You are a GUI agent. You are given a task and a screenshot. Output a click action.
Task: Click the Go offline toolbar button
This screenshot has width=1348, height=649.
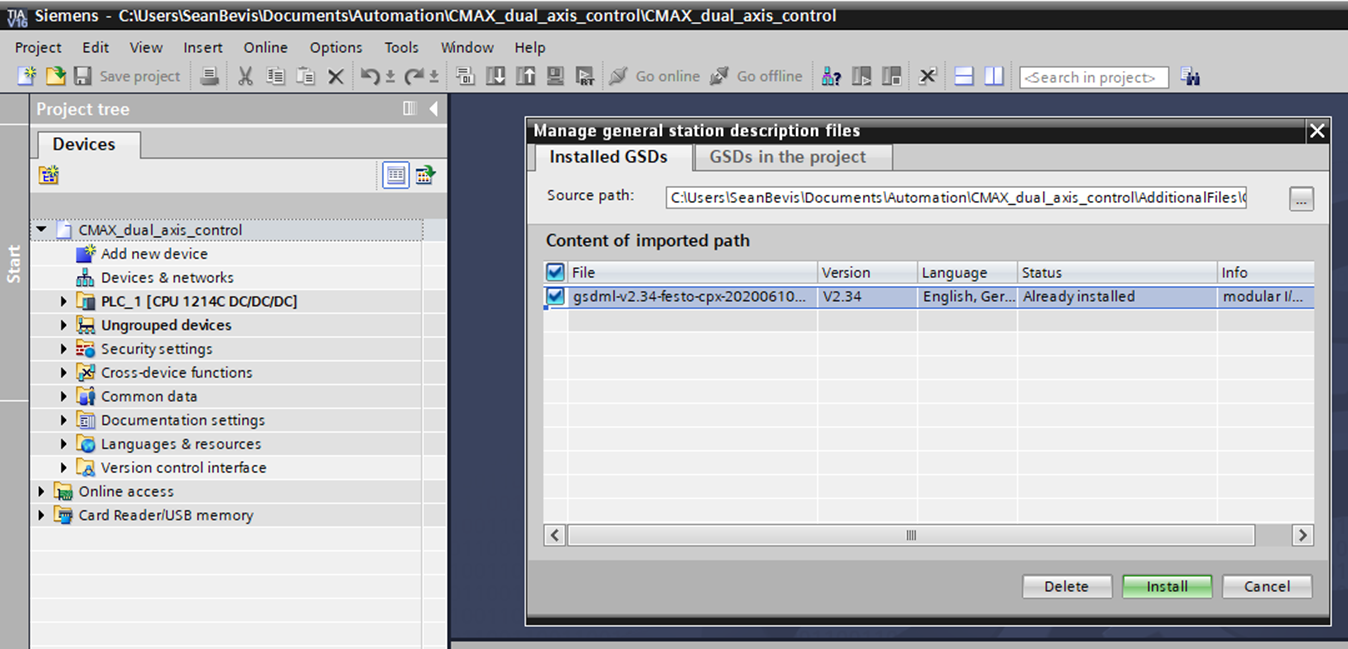pos(756,76)
